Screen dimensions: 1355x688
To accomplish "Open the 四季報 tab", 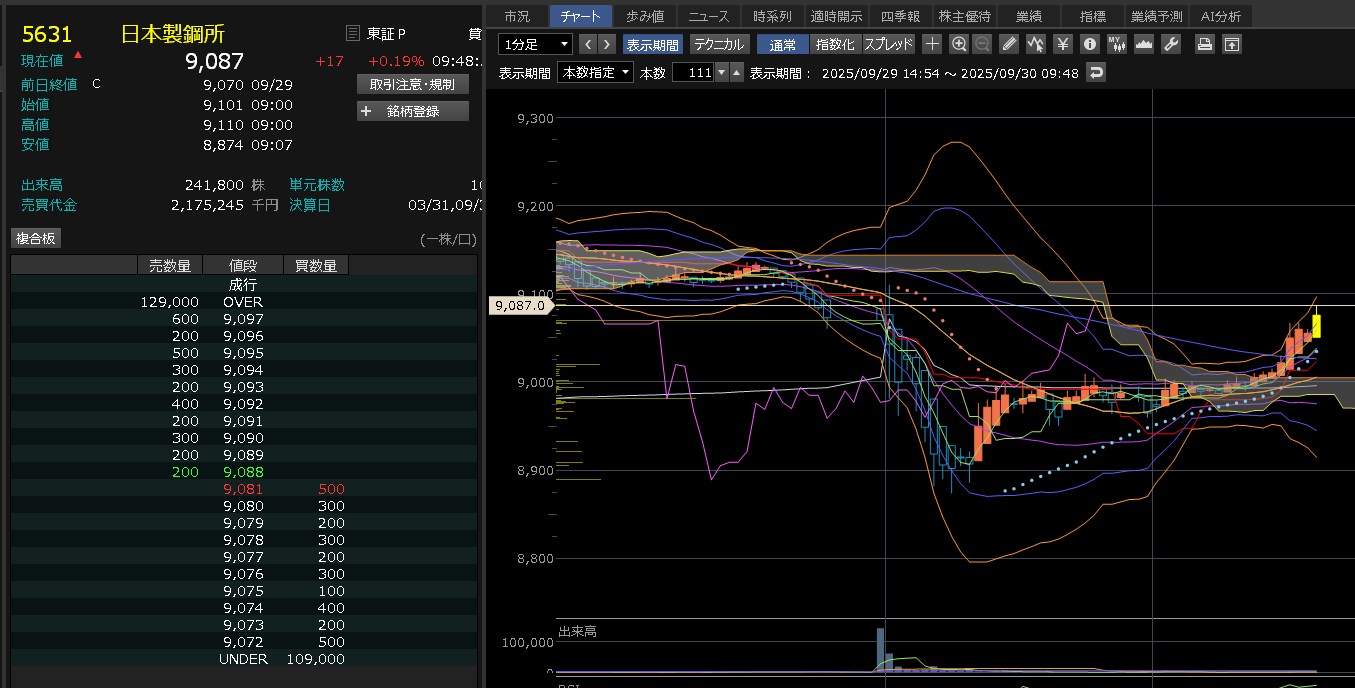I will click(x=900, y=16).
